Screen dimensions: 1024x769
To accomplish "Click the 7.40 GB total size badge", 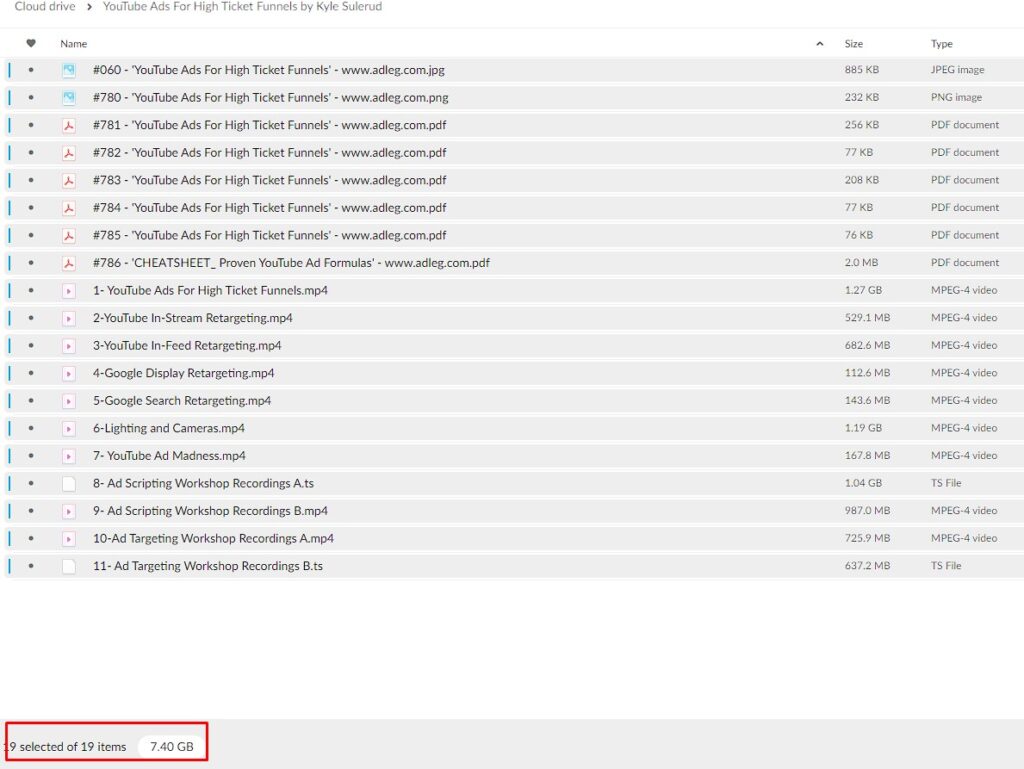I will coord(171,745).
